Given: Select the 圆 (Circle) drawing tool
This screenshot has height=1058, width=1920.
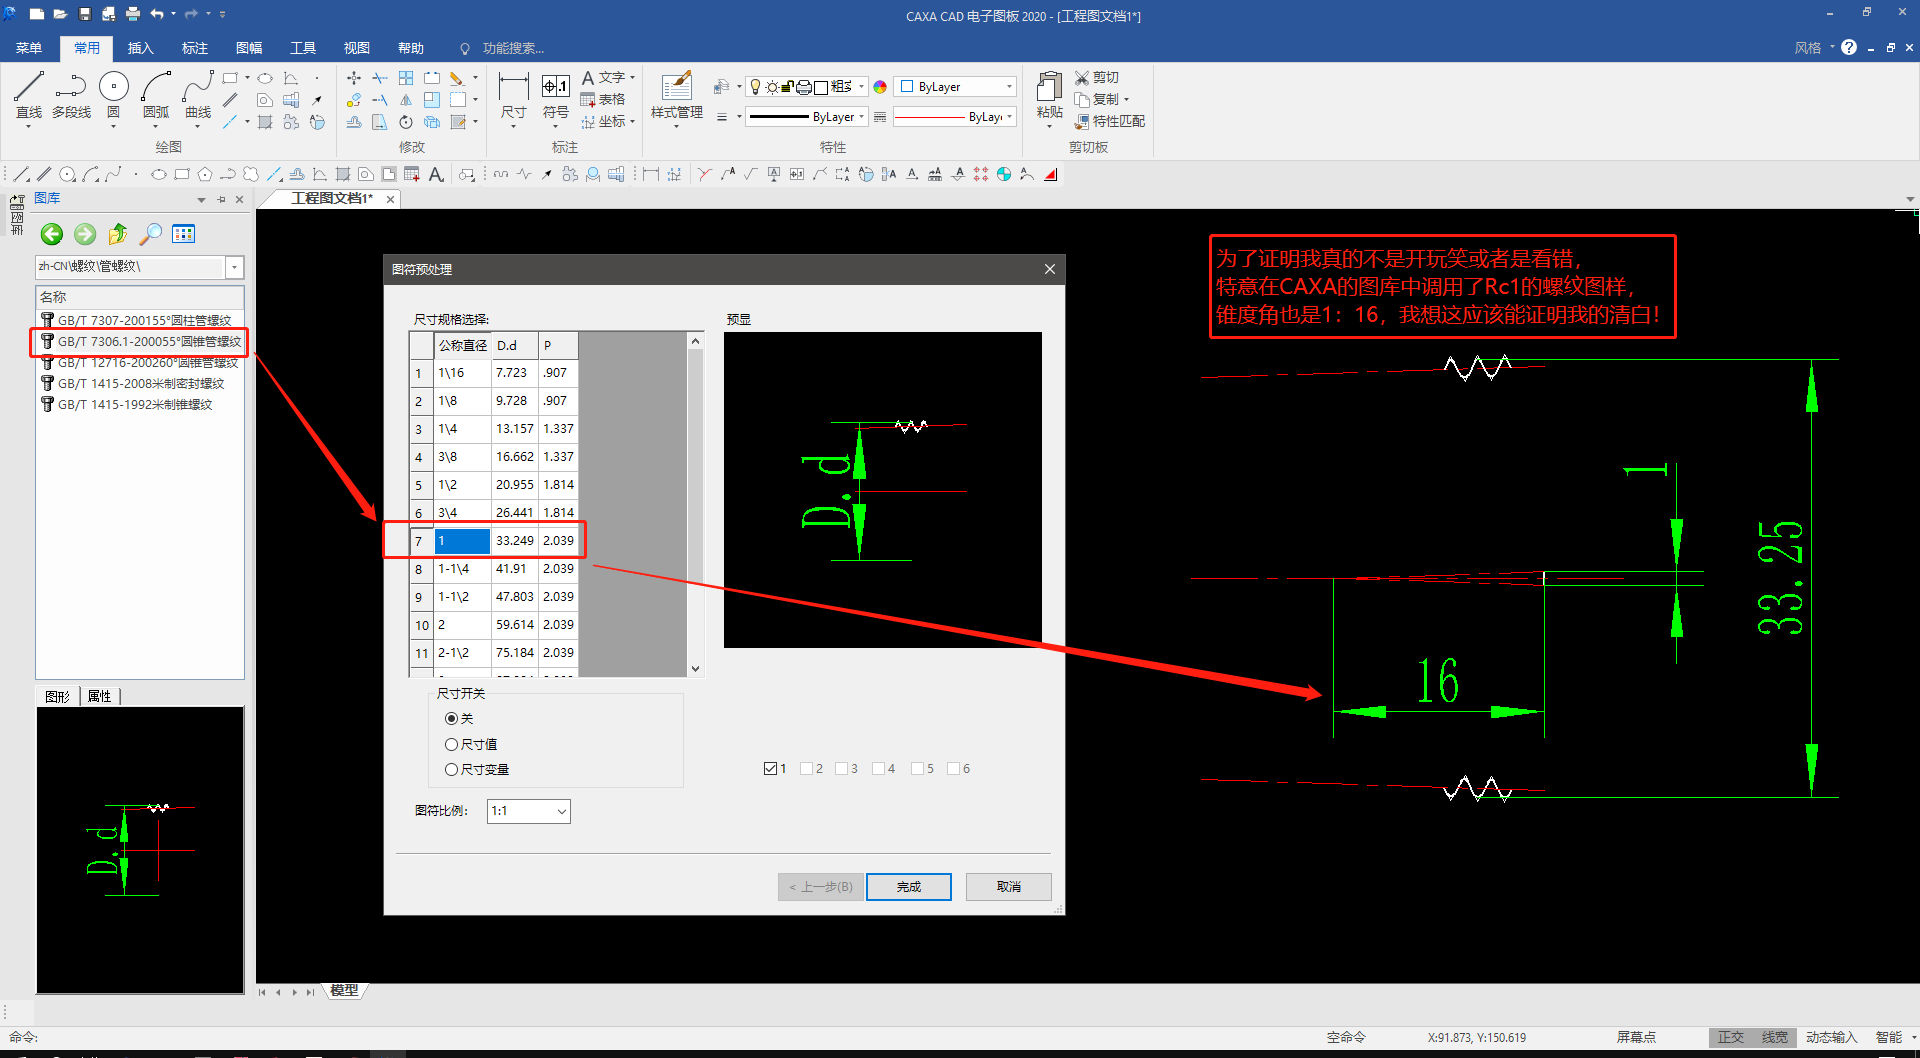Looking at the screenshot, I should pyautogui.click(x=113, y=96).
